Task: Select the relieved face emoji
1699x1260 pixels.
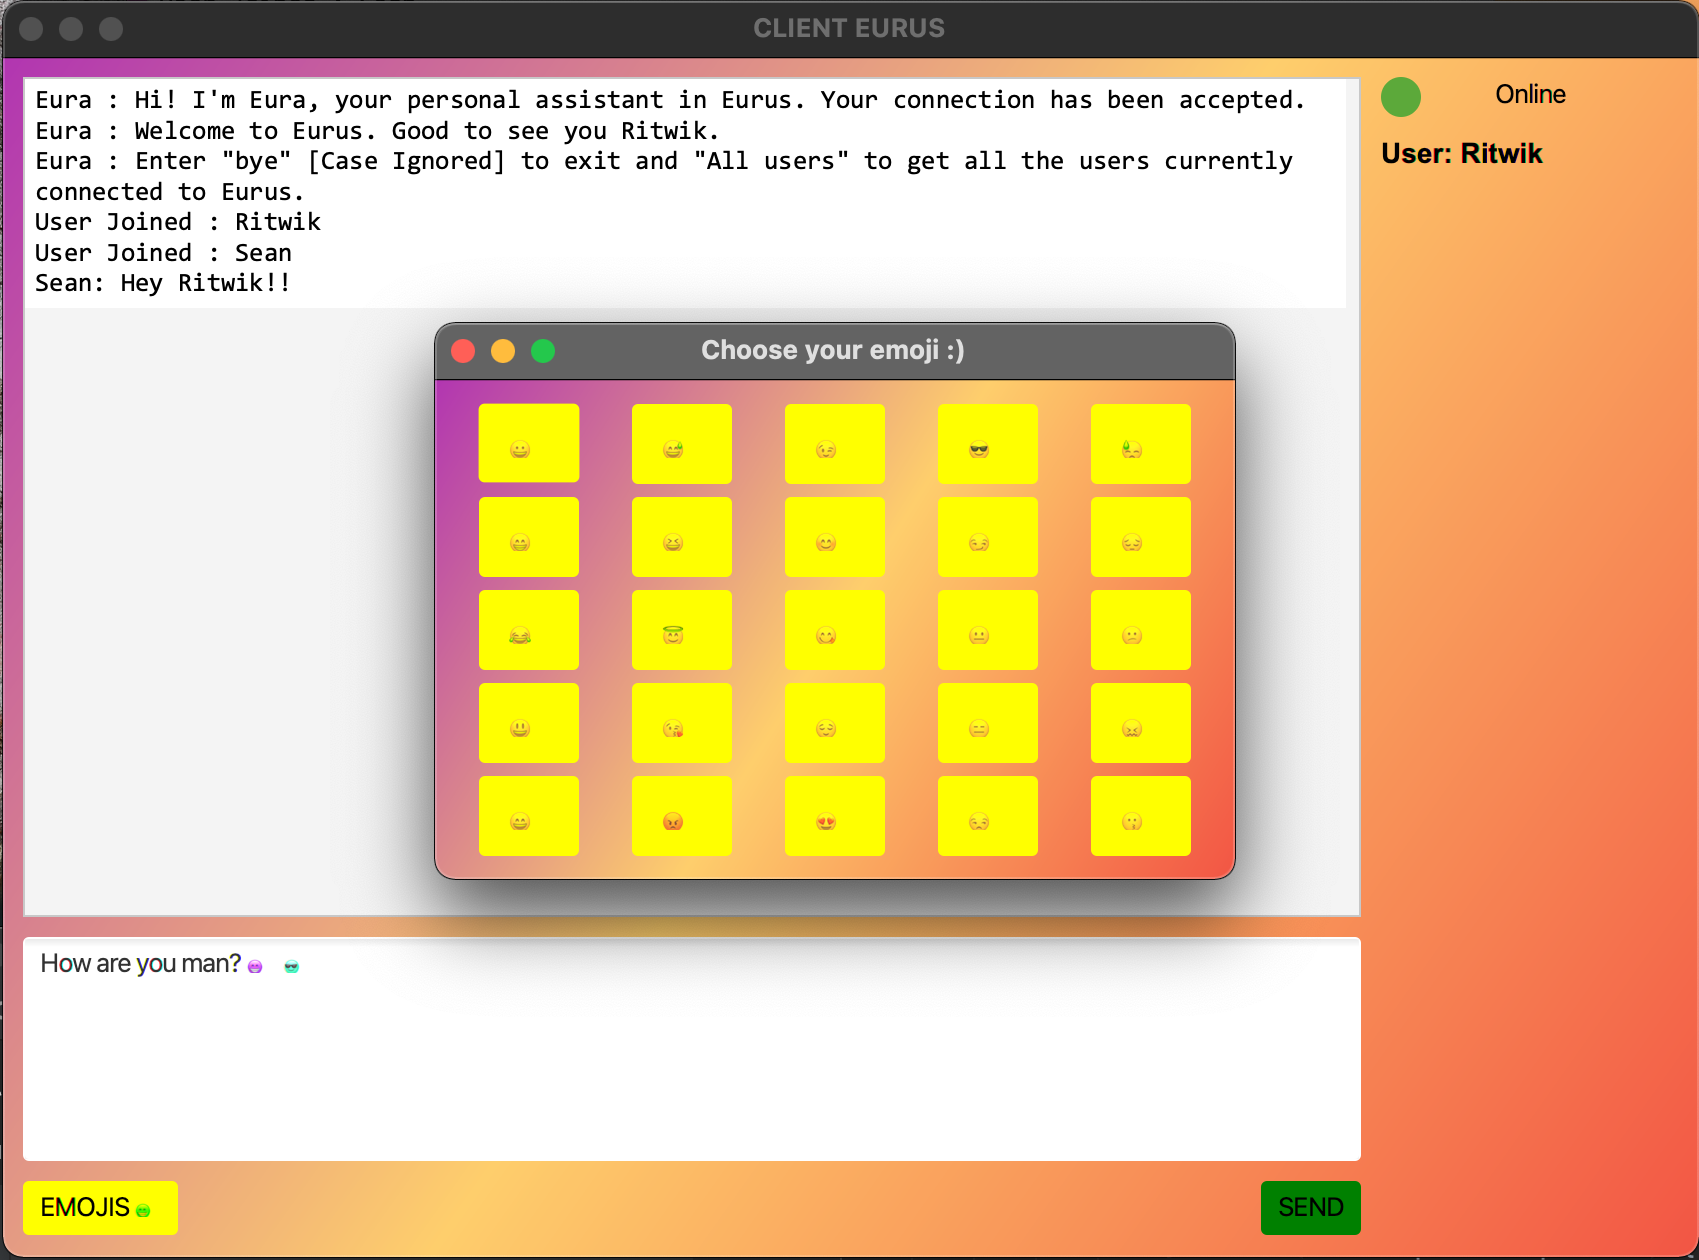Action: pyautogui.click(x=835, y=723)
